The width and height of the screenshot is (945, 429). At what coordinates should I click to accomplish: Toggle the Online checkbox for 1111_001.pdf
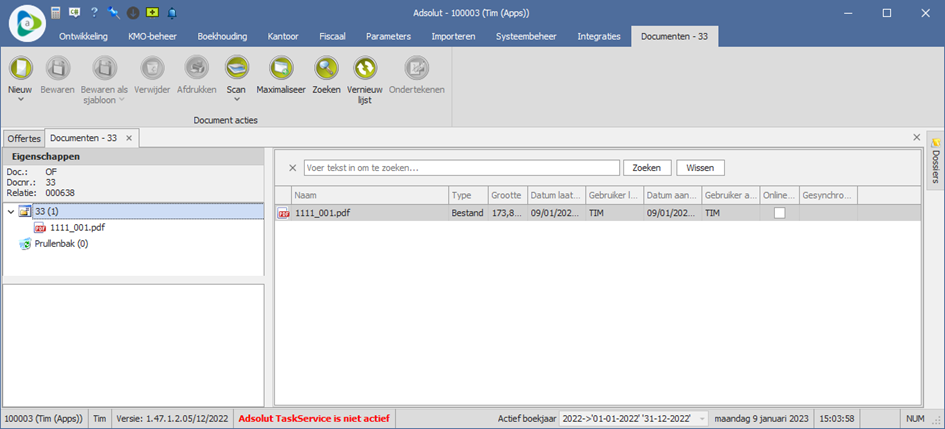[x=780, y=213]
